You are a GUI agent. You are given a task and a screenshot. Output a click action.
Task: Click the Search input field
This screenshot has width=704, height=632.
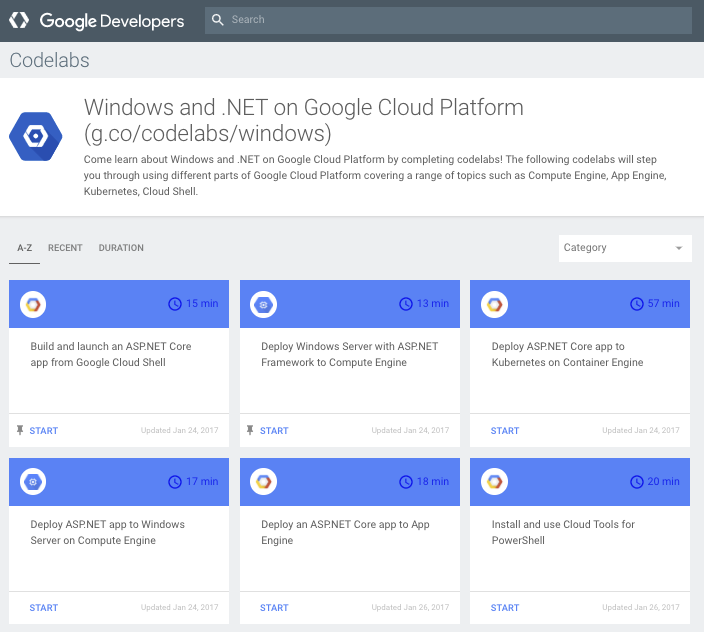coord(450,20)
